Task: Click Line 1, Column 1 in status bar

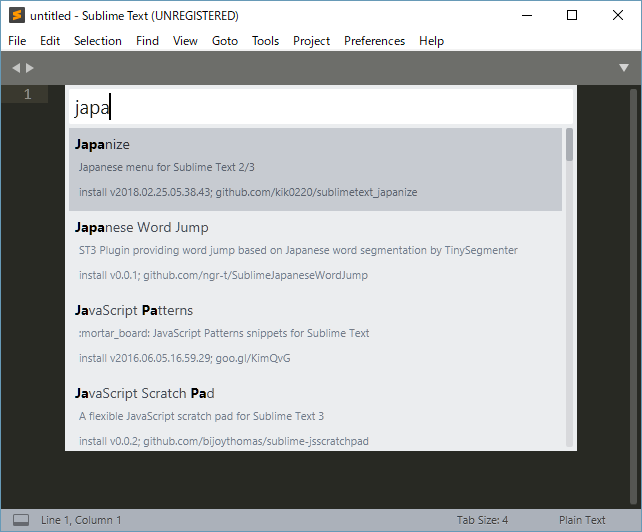Action: (x=81, y=520)
